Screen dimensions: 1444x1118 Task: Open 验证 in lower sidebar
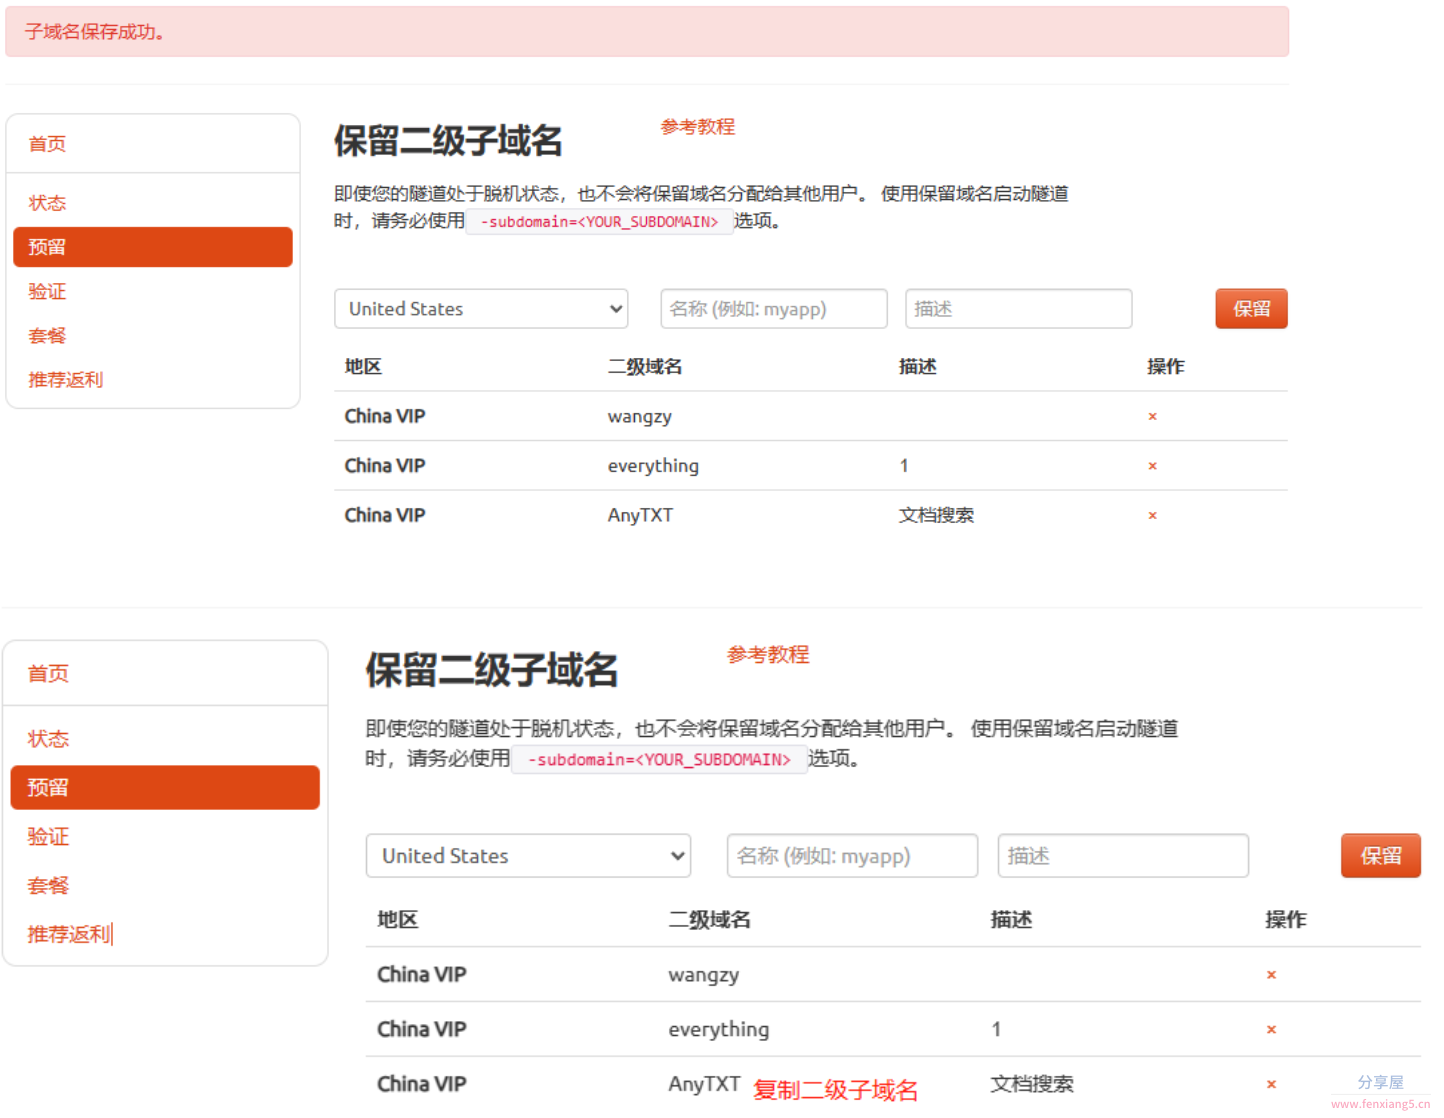coord(48,837)
